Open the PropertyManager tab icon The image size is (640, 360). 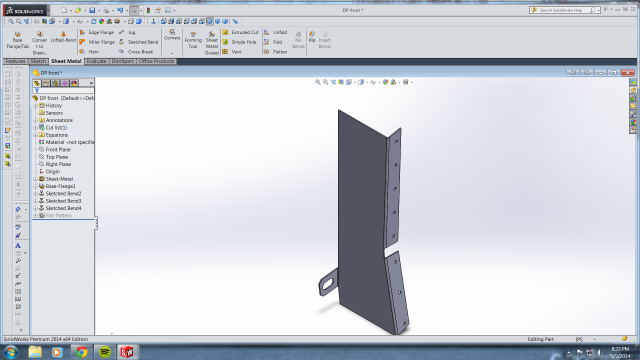click(x=46, y=83)
